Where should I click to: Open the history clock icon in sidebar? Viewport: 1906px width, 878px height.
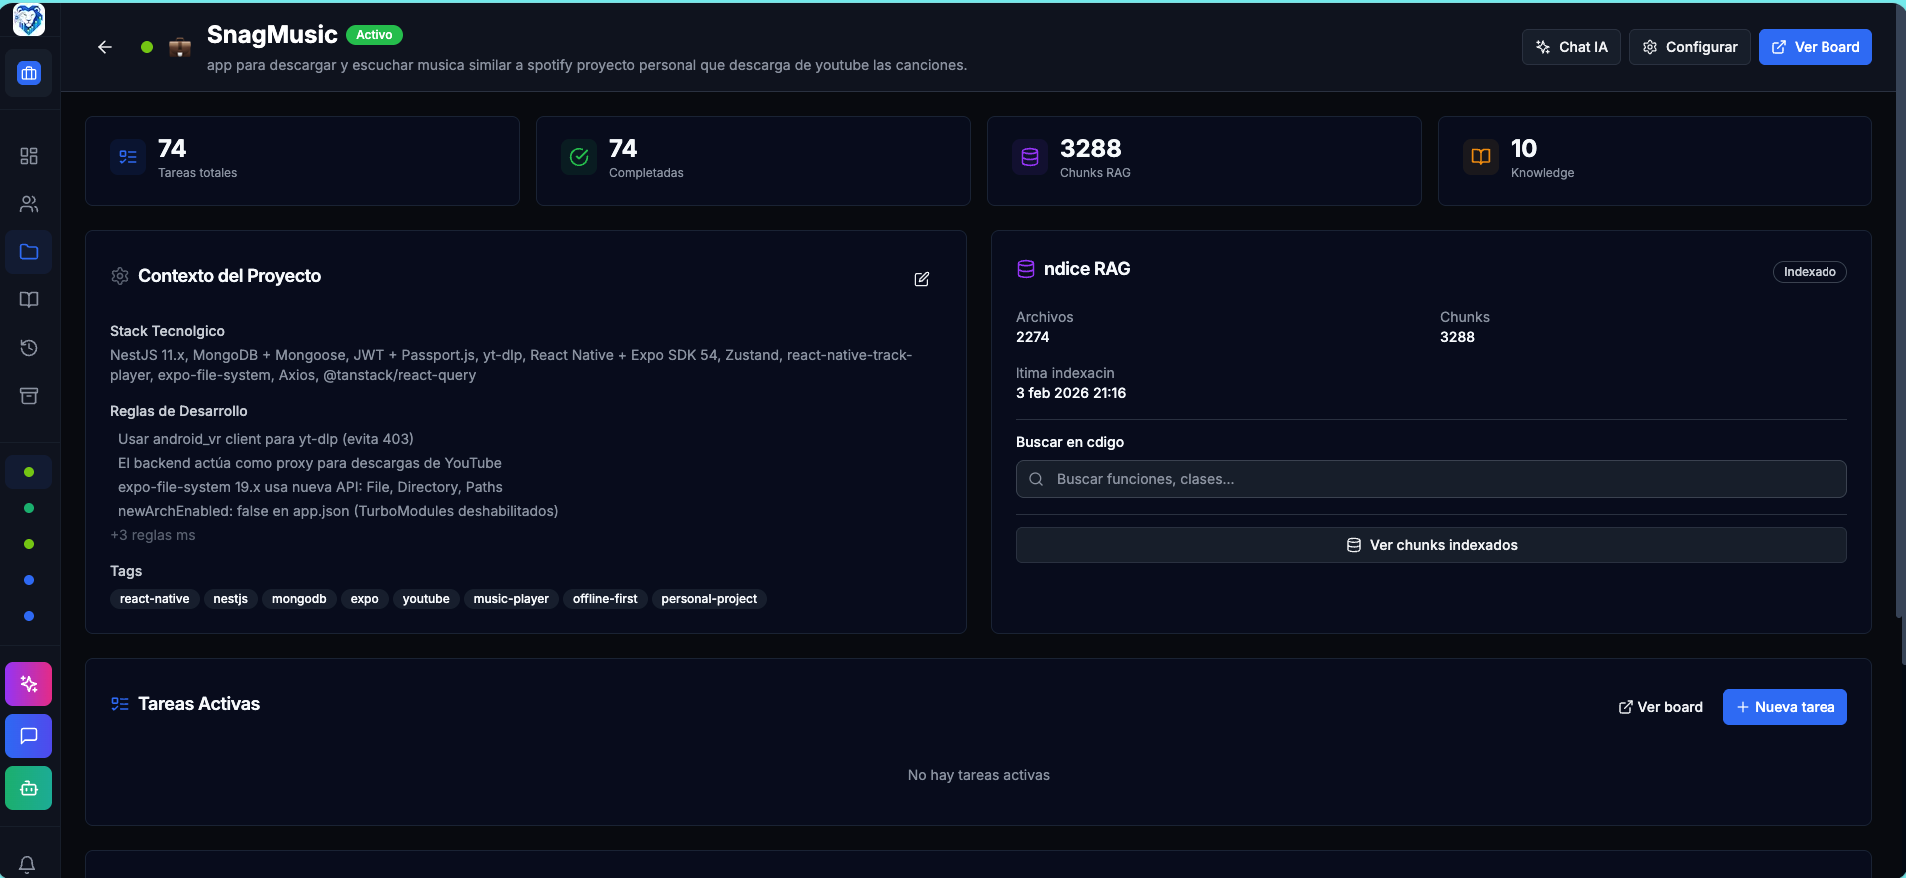(29, 348)
